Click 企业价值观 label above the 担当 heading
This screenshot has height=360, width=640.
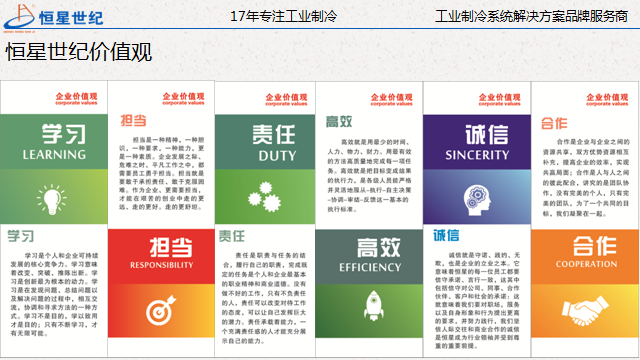(x=183, y=98)
